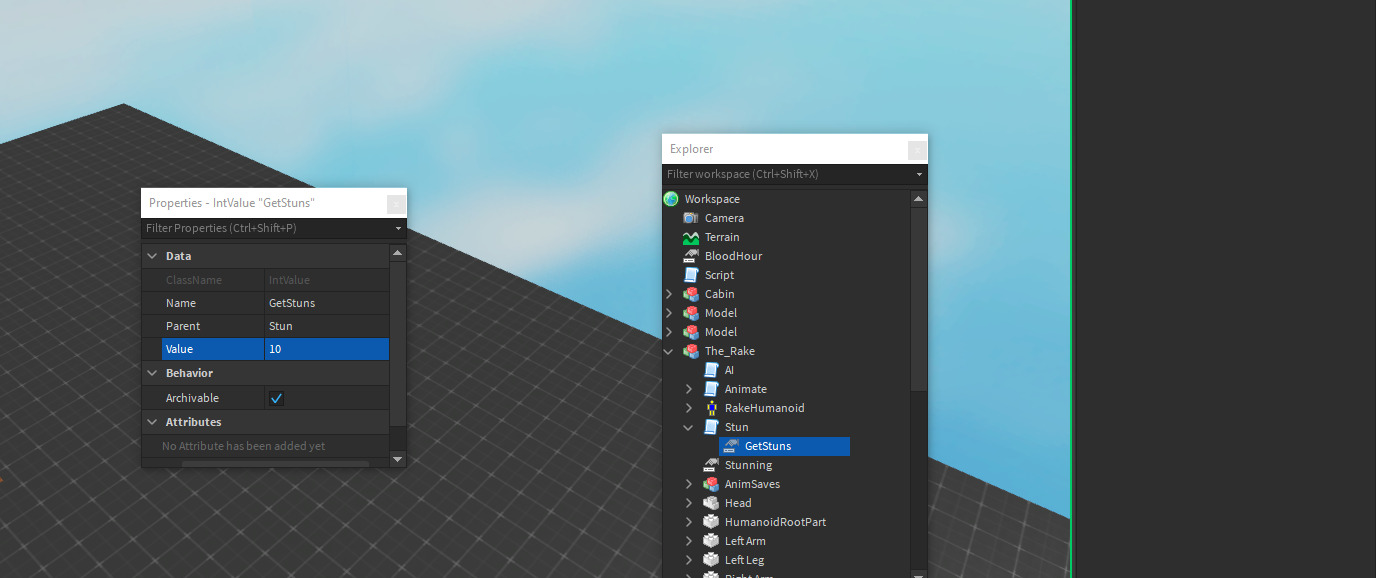The width and height of the screenshot is (1376, 578).
Task: Select the Stun script icon
Action: pyautogui.click(x=711, y=427)
